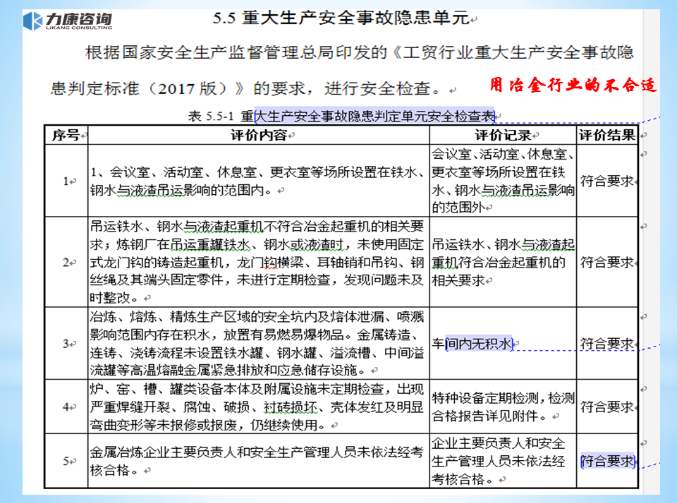Image resolution: width=677 pixels, height=503 pixels.
Task: Click highlighted 符合要求 result in row 5
Action: point(607,461)
